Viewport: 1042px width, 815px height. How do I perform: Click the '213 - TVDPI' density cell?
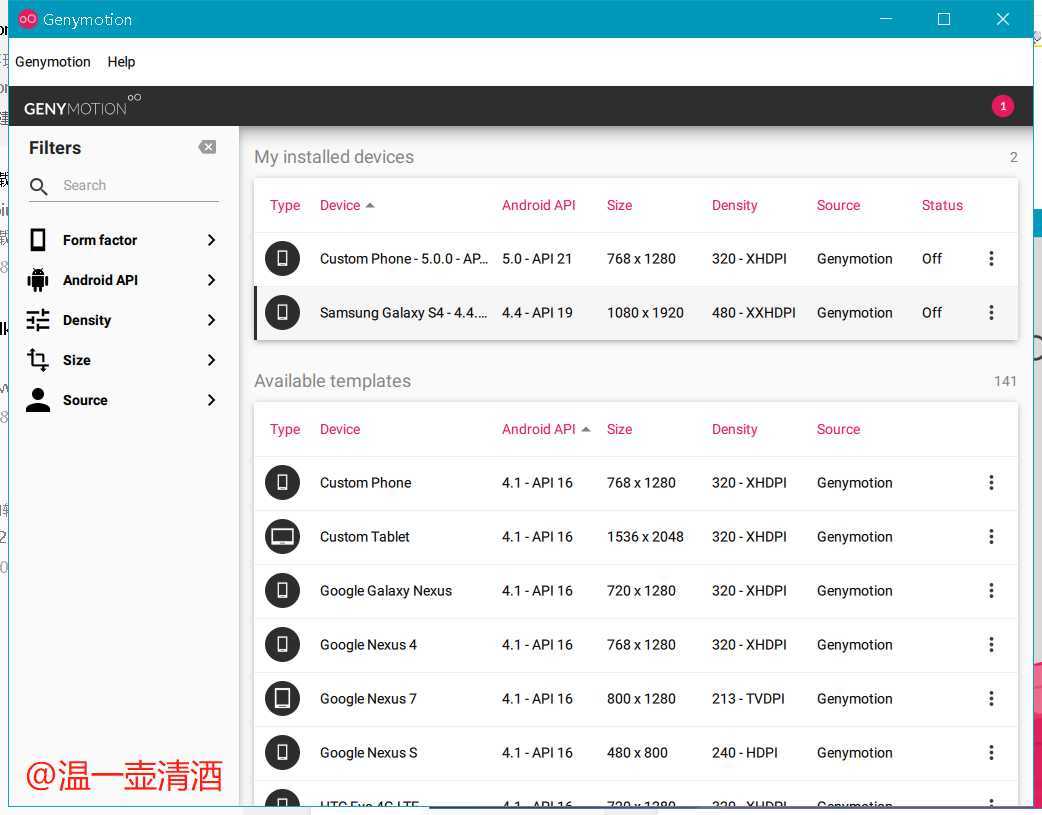(748, 698)
